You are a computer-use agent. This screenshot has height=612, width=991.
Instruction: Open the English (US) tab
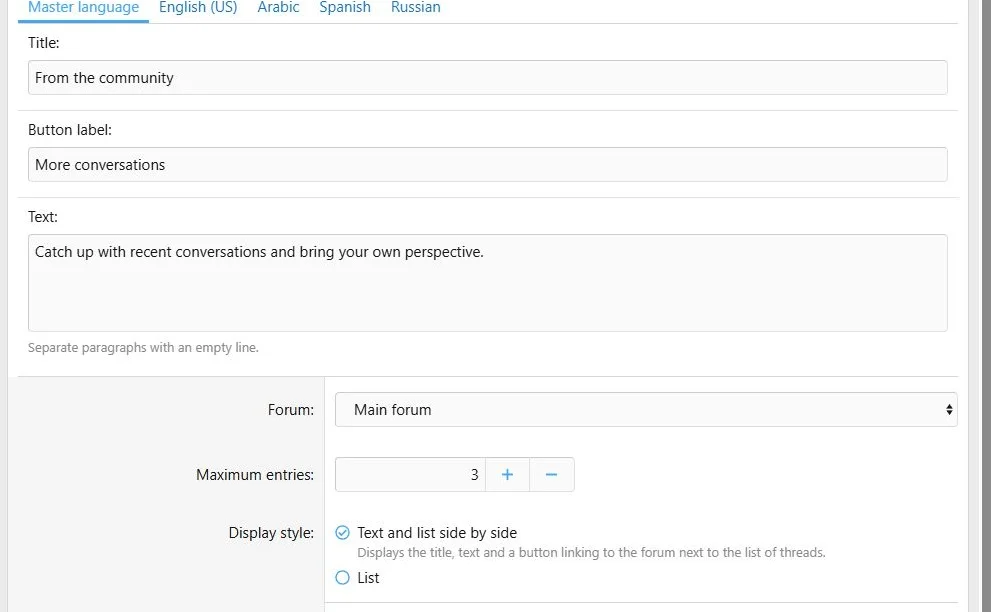click(x=198, y=8)
